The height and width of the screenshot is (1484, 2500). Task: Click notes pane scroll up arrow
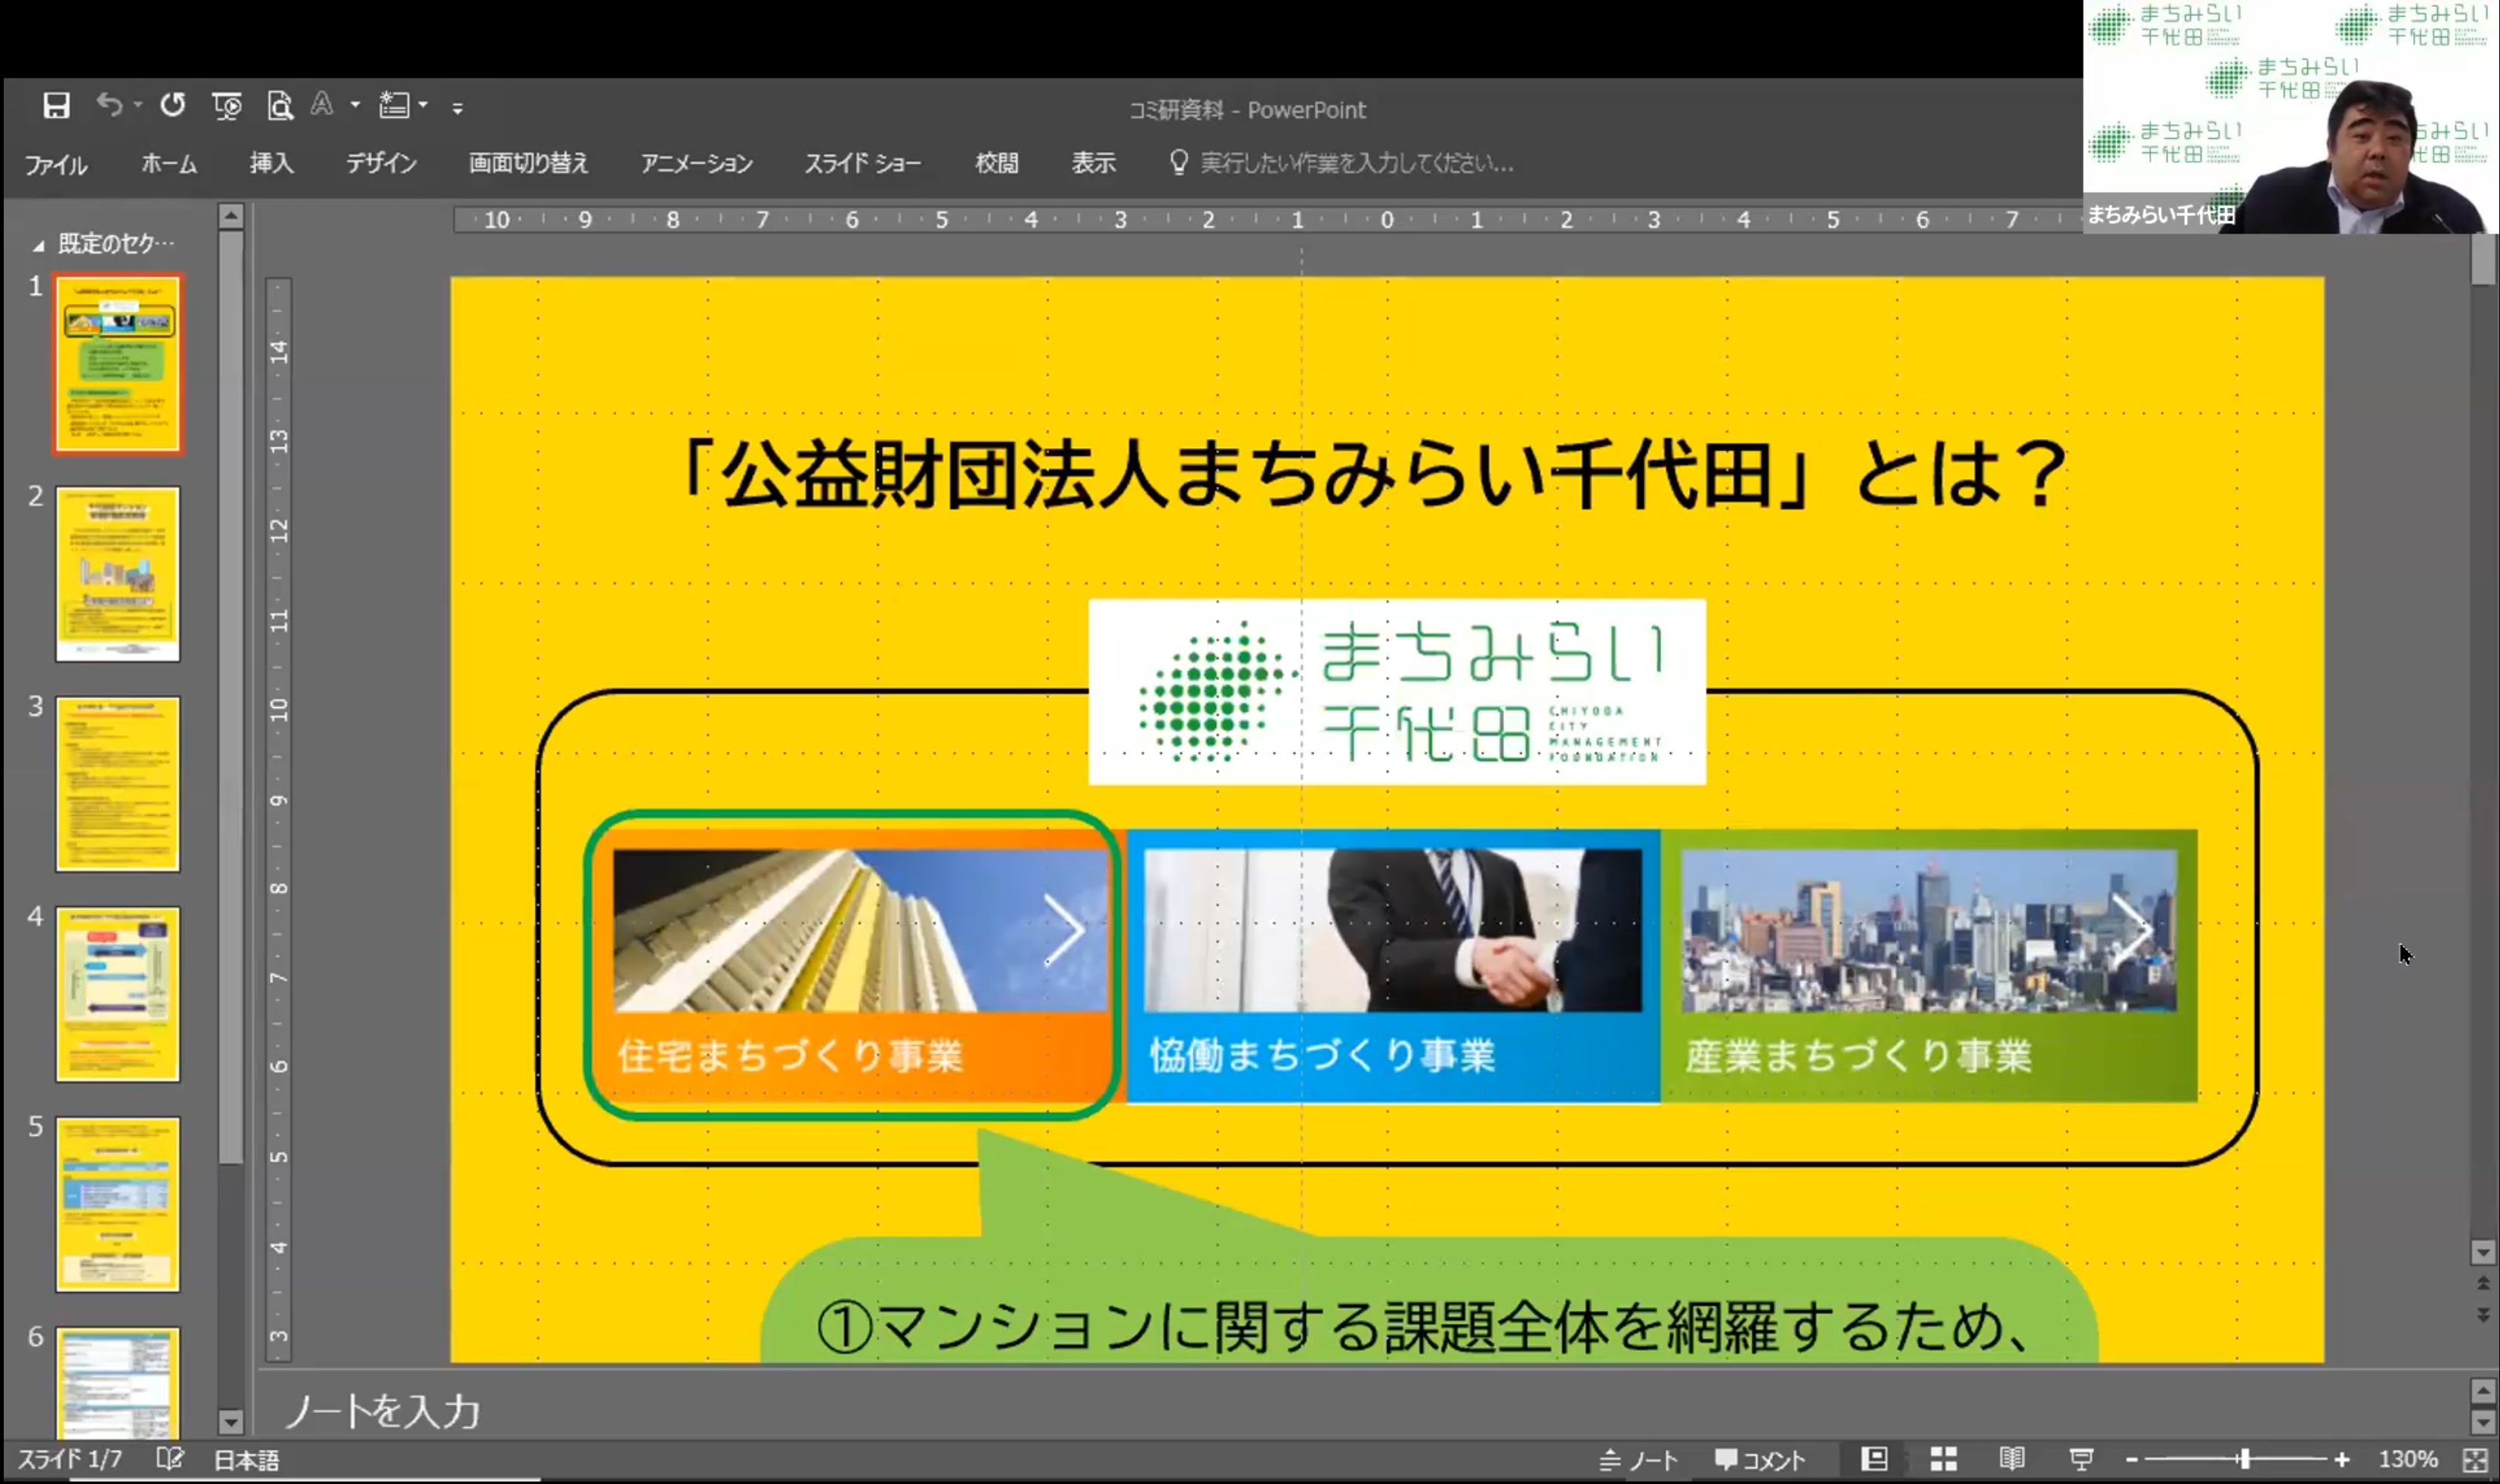(x=2483, y=1391)
